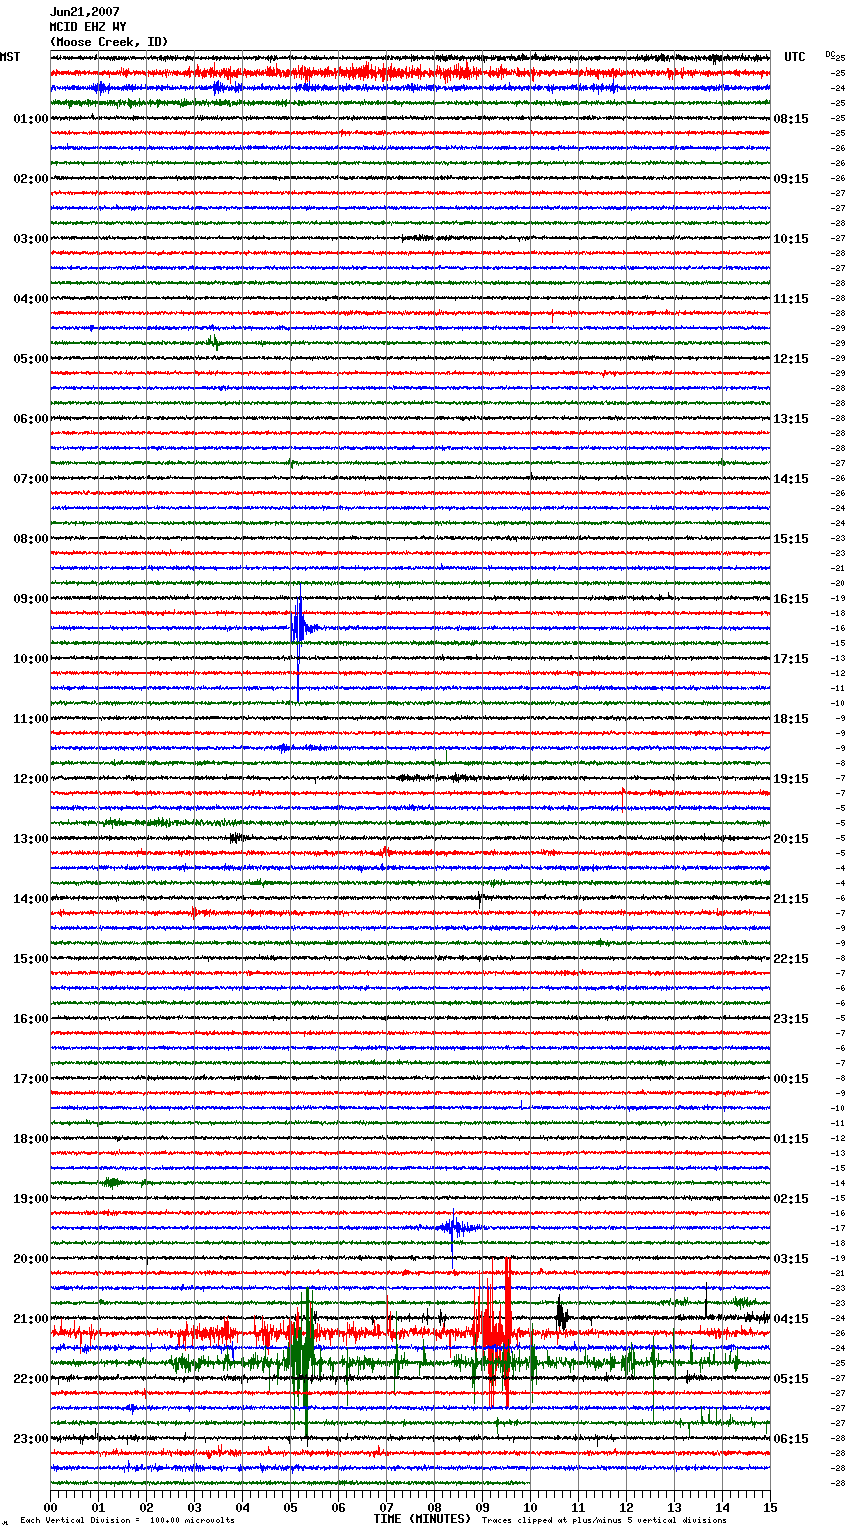
Task: Click the "12:15" UTC time label
Action: pos(791,359)
